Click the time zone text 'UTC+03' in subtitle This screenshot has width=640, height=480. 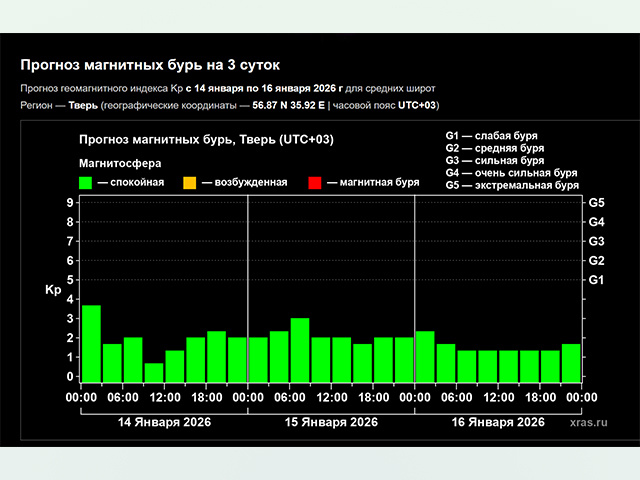pyautogui.click(x=417, y=105)
